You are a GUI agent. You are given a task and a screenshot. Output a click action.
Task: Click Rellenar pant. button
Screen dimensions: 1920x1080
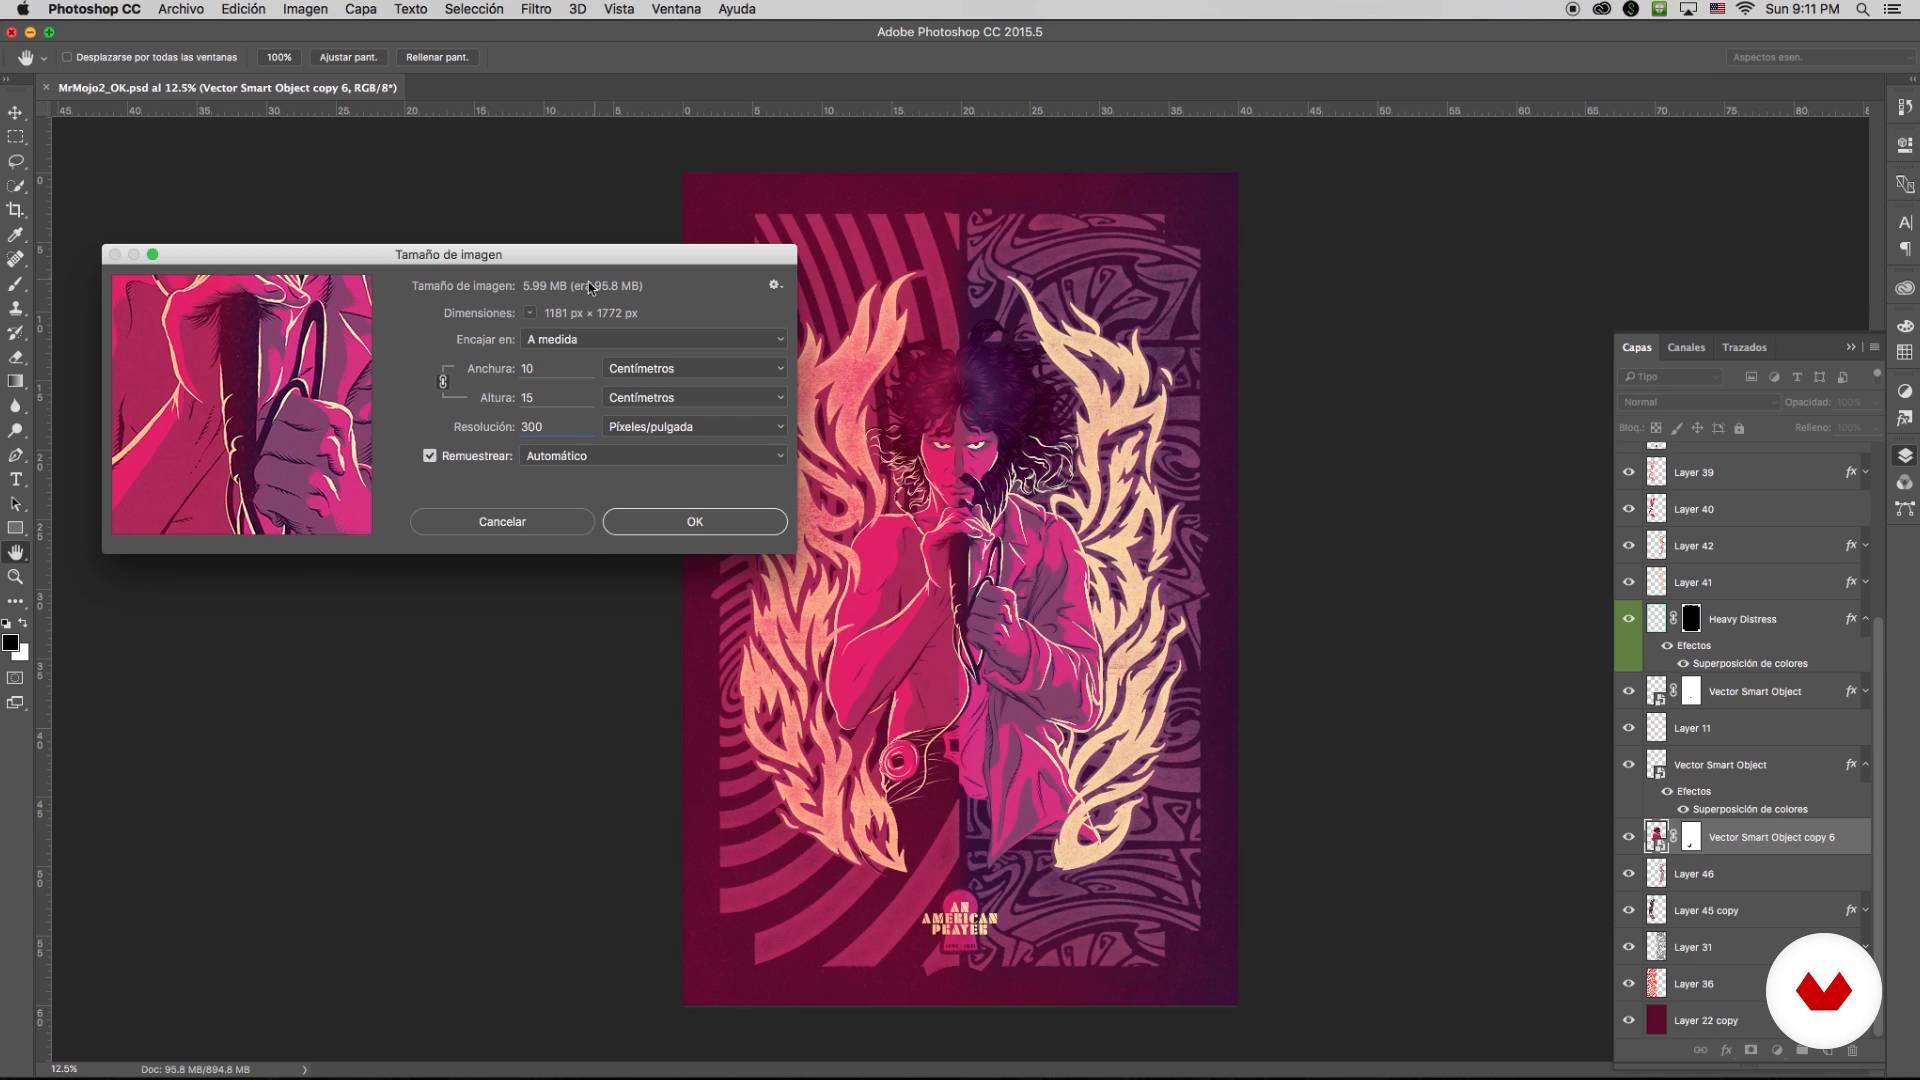click(437, 57)
